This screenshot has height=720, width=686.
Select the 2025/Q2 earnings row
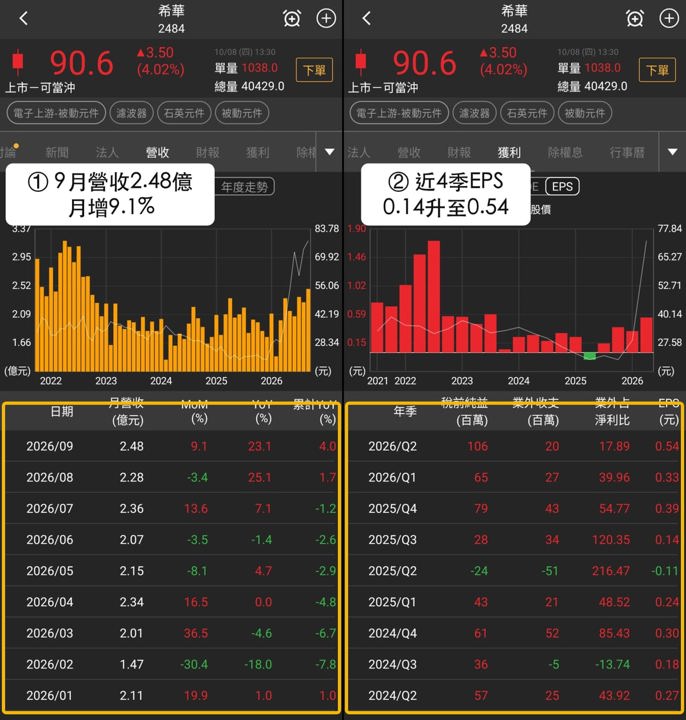pos(515,571)
